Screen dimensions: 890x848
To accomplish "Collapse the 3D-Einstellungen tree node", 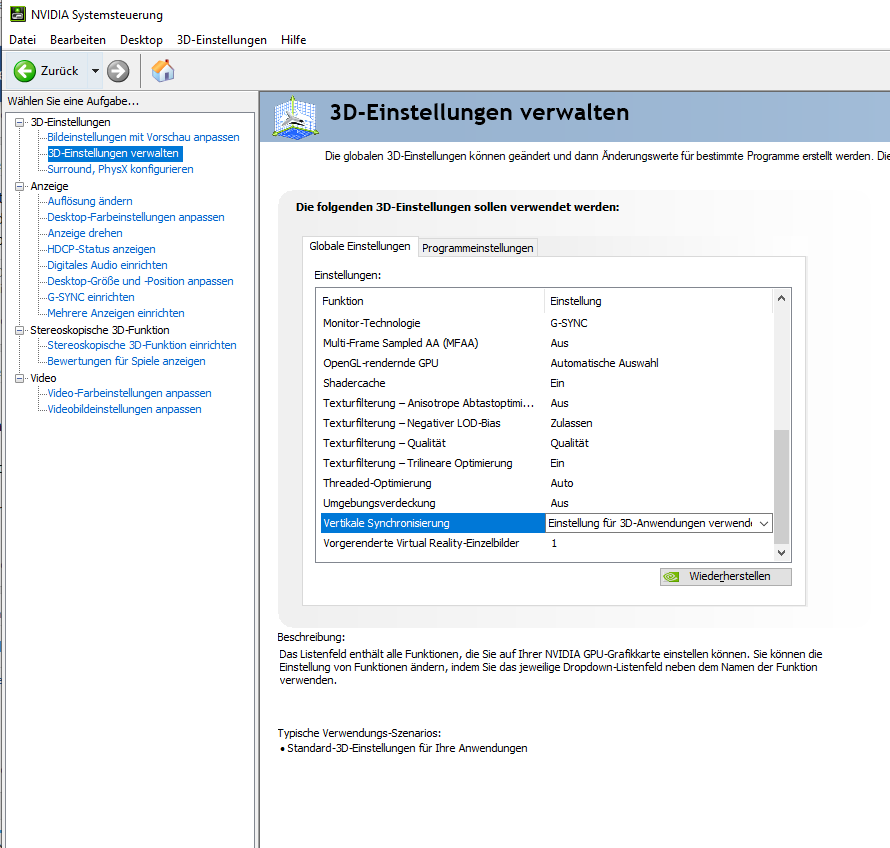I will pyautogui.click(x=20, y=122).
